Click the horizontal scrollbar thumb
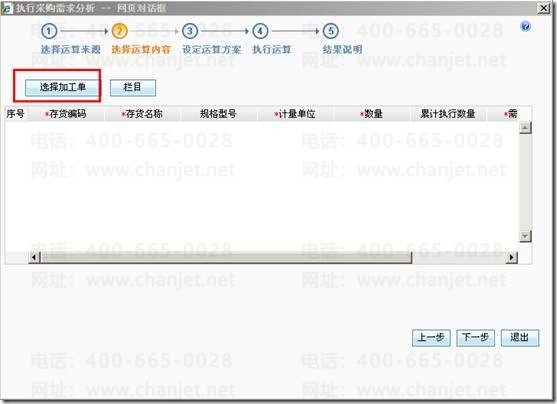The width and height of the screenshot is (557, 404). coord(226,257)
